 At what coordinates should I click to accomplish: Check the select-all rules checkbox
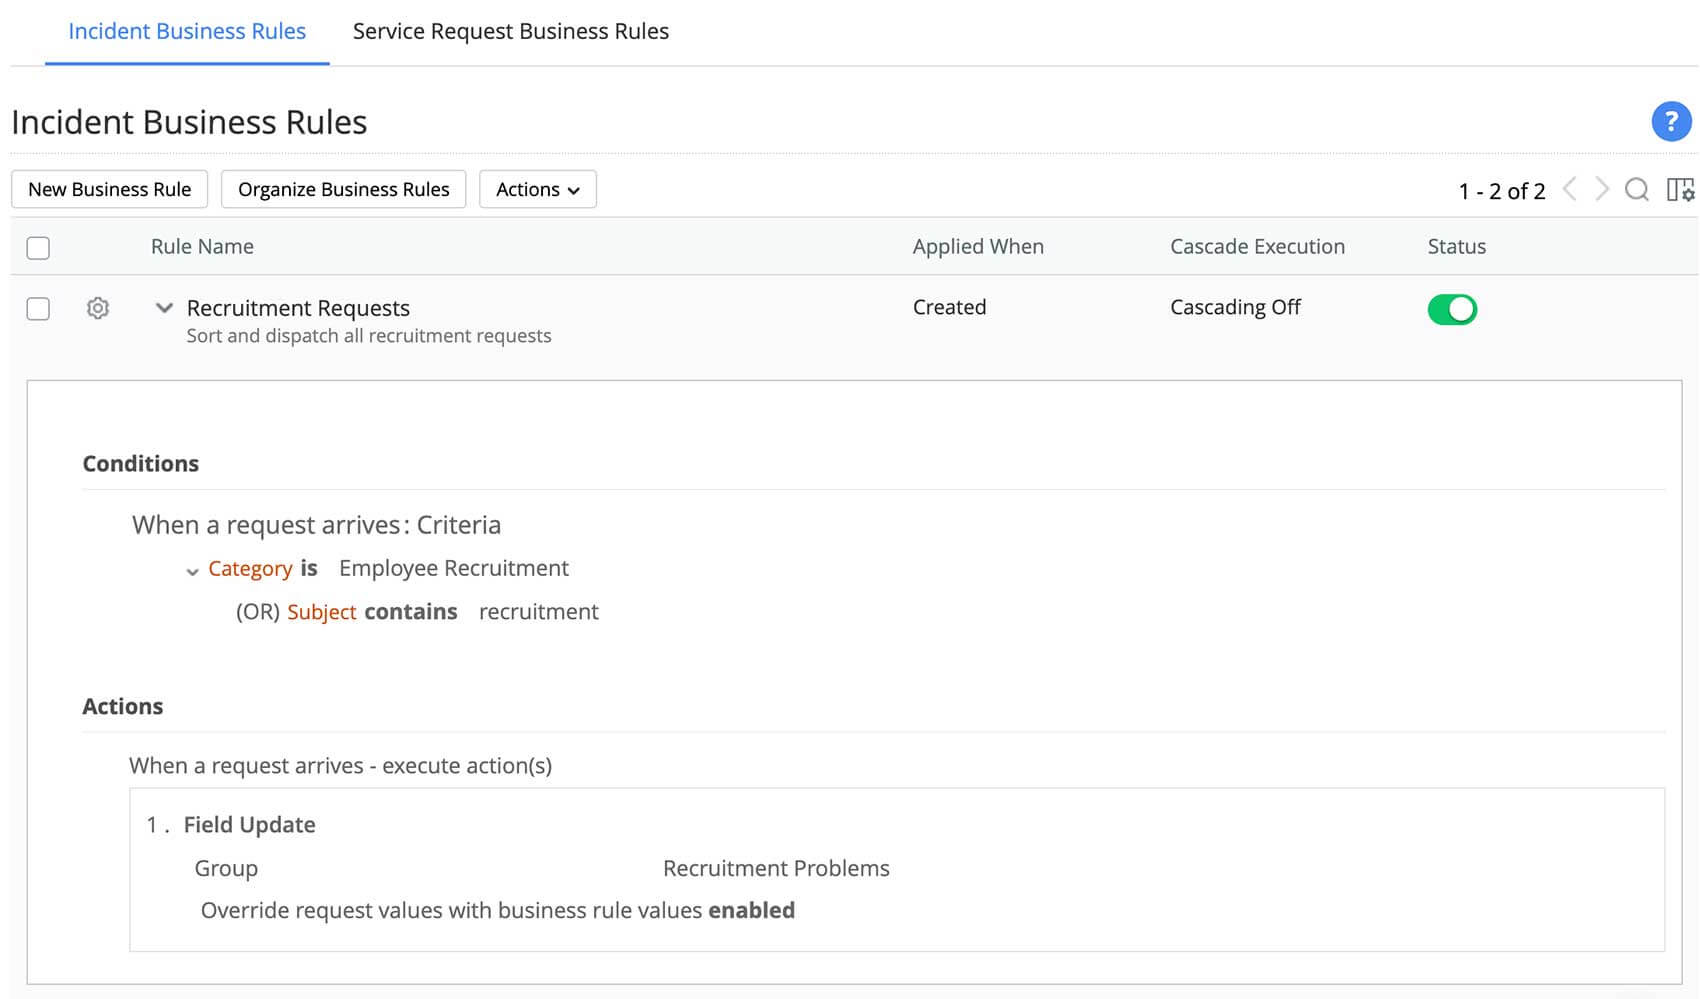click(38, 248)
